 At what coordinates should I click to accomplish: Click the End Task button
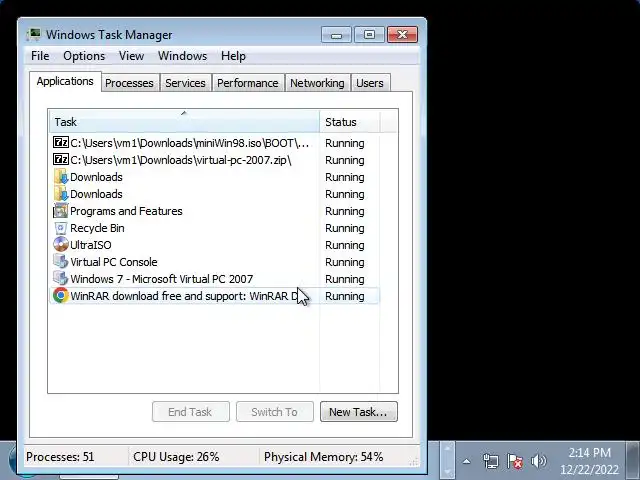point(191,412)
